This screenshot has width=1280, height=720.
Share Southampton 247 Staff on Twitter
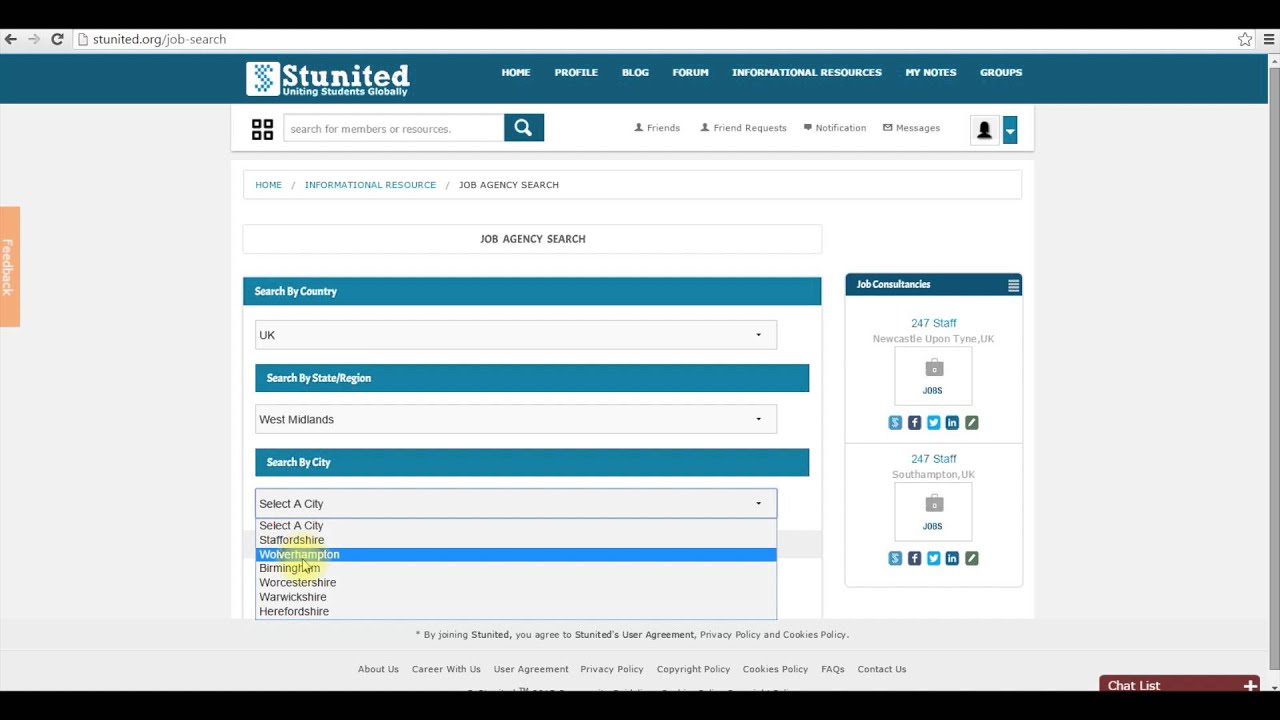[x=933, y=558]
